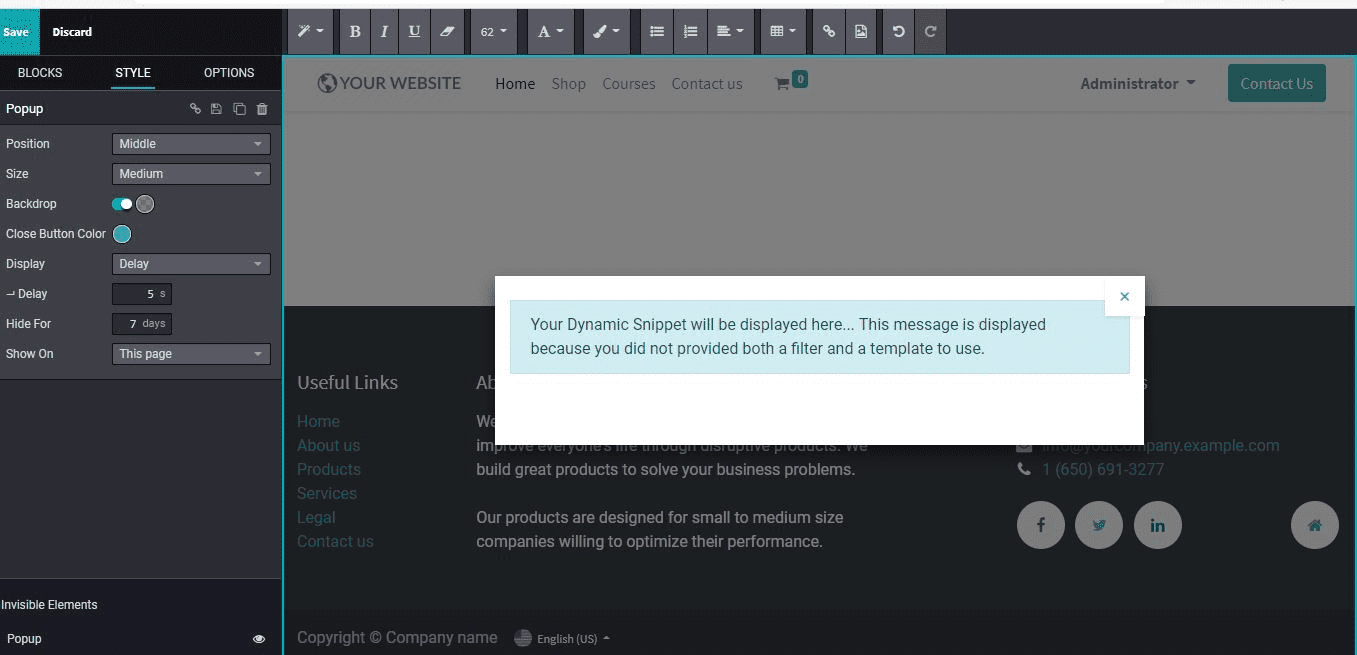Click the Popup link icon
This screenshot has height=655, width=1357.
[195, 109]
